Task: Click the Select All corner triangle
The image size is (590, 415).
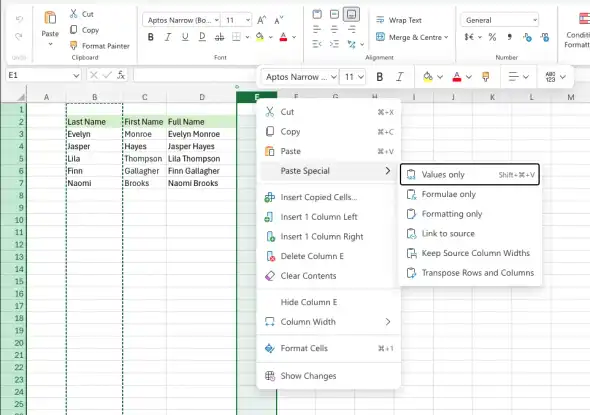Action: 20,97
